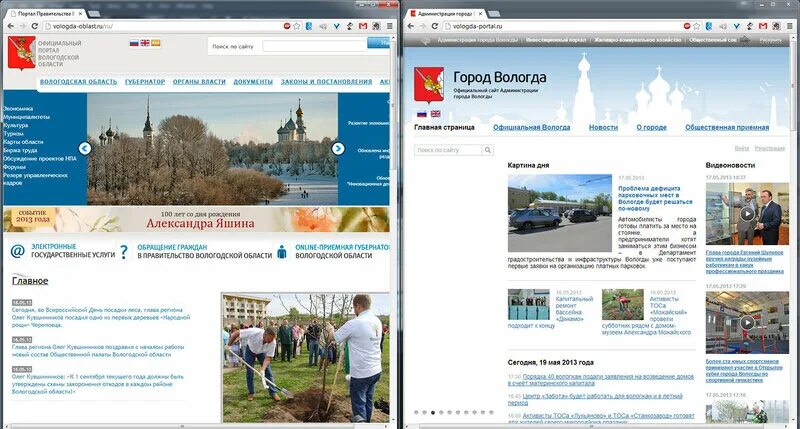Click the Vologda Oblast coat of arms logo

(x=21, y=53)
